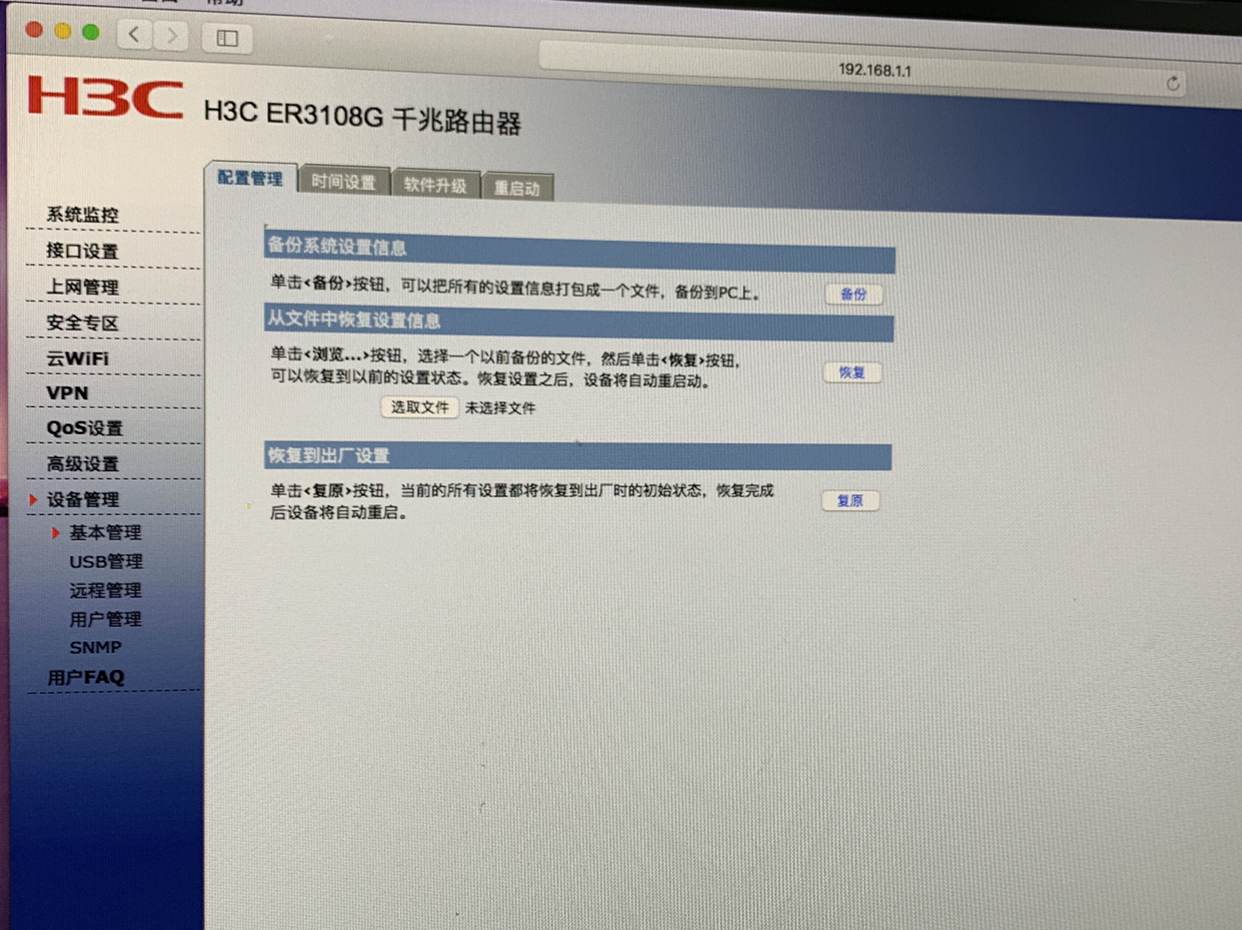This screenshot has height=930, width=1242.
Task: Open 云WiFi in the sidebar
Action: (78, 358)
